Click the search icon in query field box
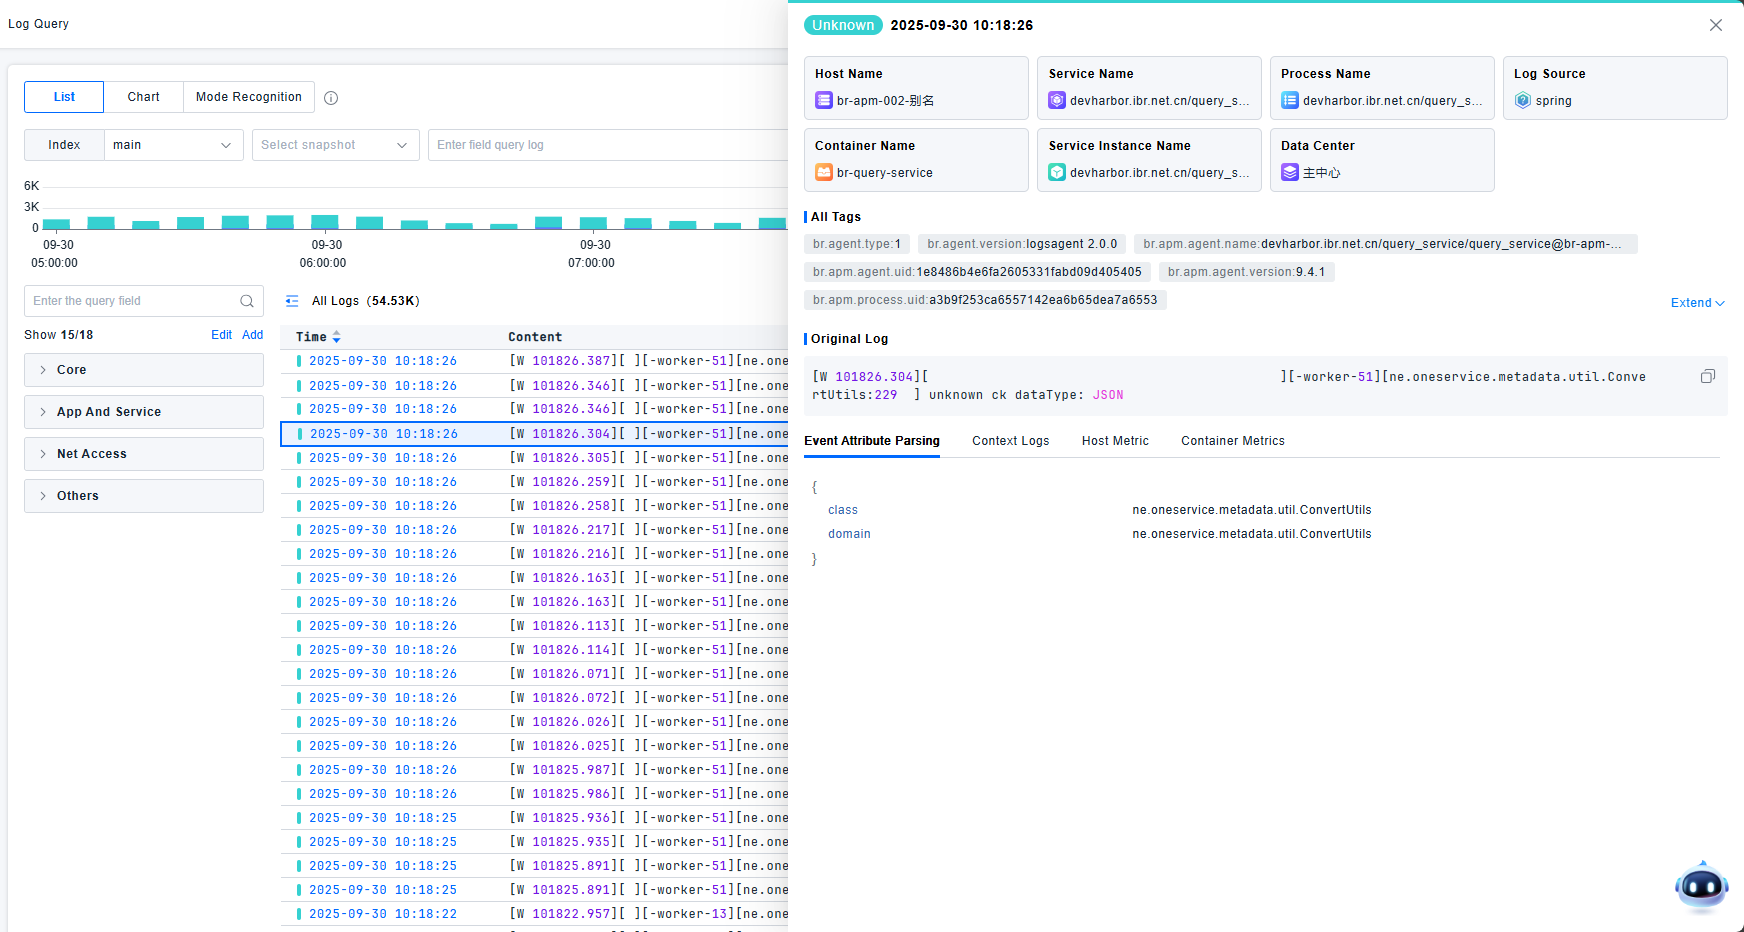 (247, 301)
